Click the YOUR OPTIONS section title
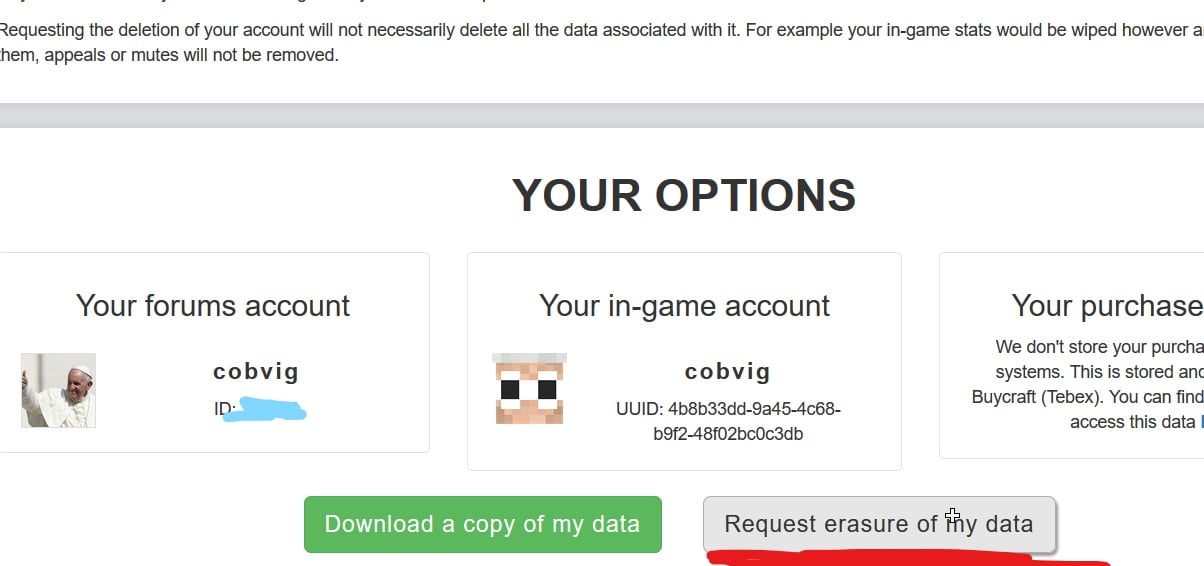Image resolution: width=1204 pixels, height=566 pixels. (x=684, y=195)
